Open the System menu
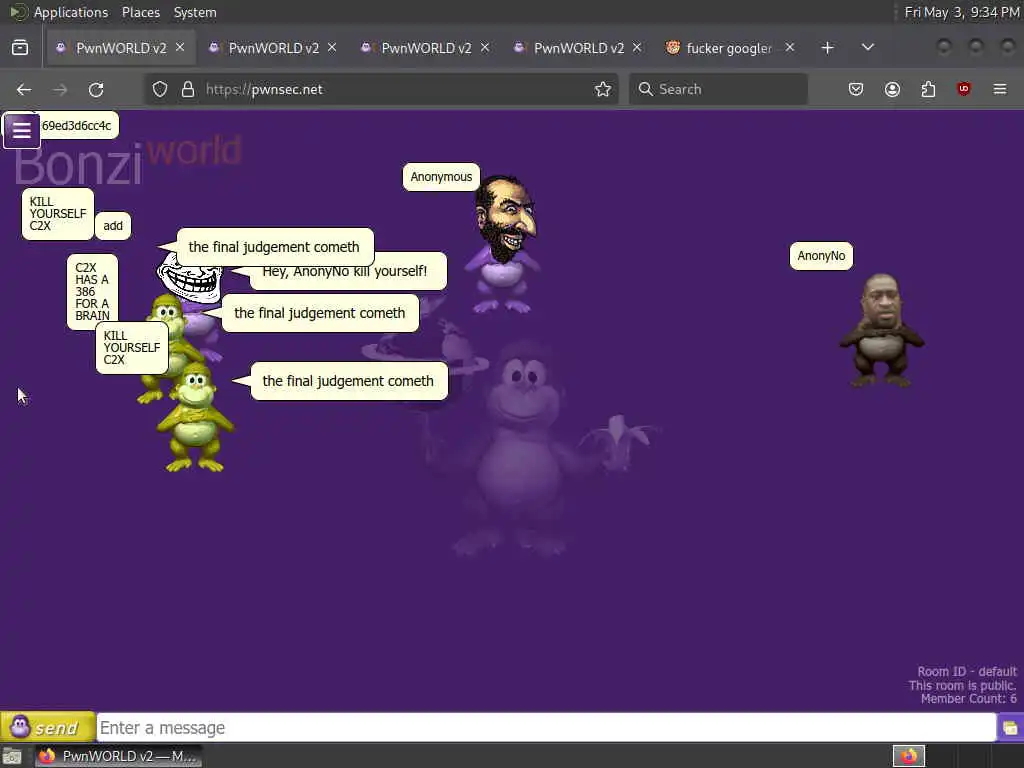This screenshot has height=768, width=1024. (x=195, y=12)
